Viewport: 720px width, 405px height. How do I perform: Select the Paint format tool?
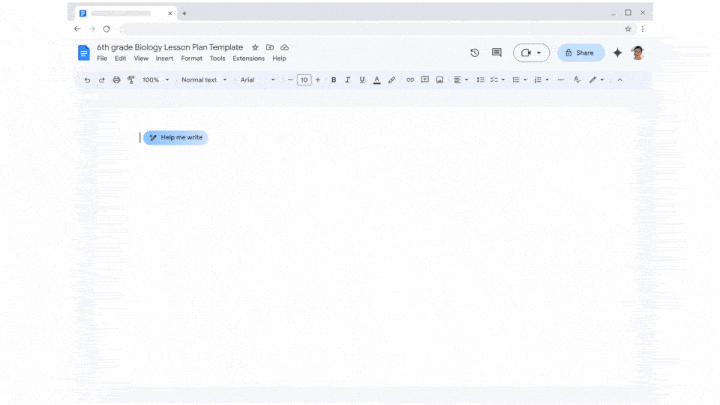(x=130, y=80)
